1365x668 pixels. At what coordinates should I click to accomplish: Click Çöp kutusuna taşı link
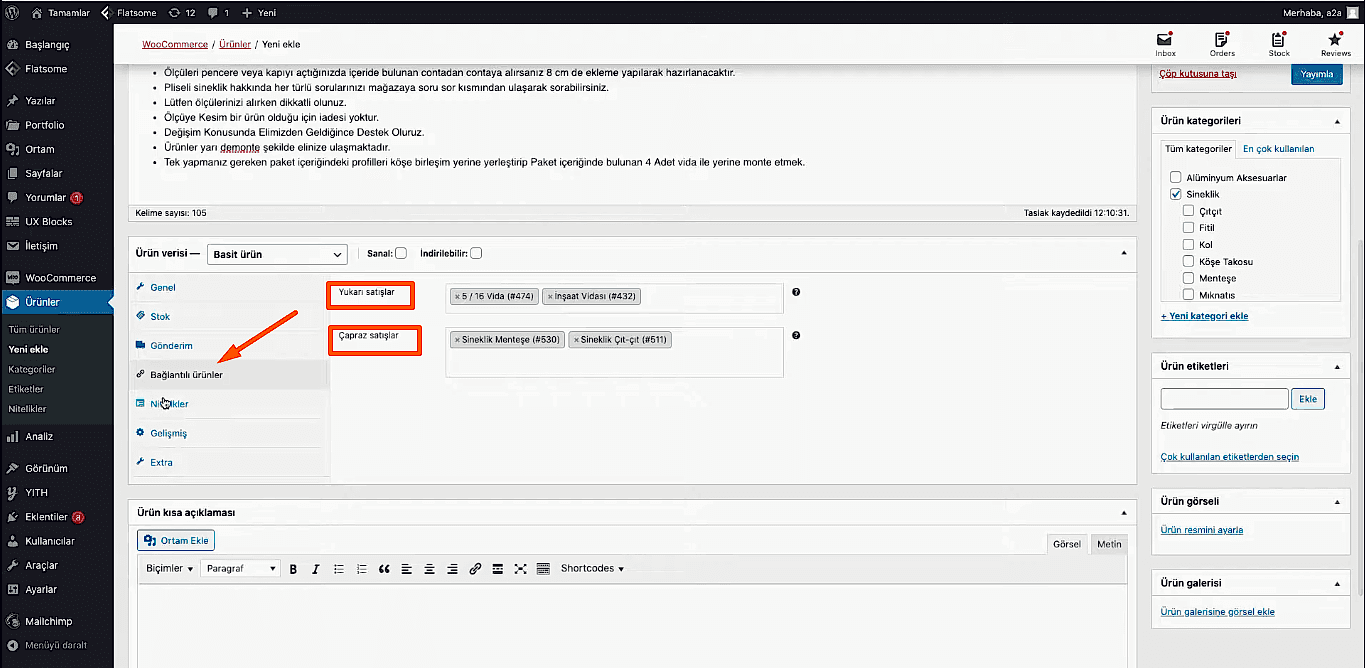(x=1198, y=74)
